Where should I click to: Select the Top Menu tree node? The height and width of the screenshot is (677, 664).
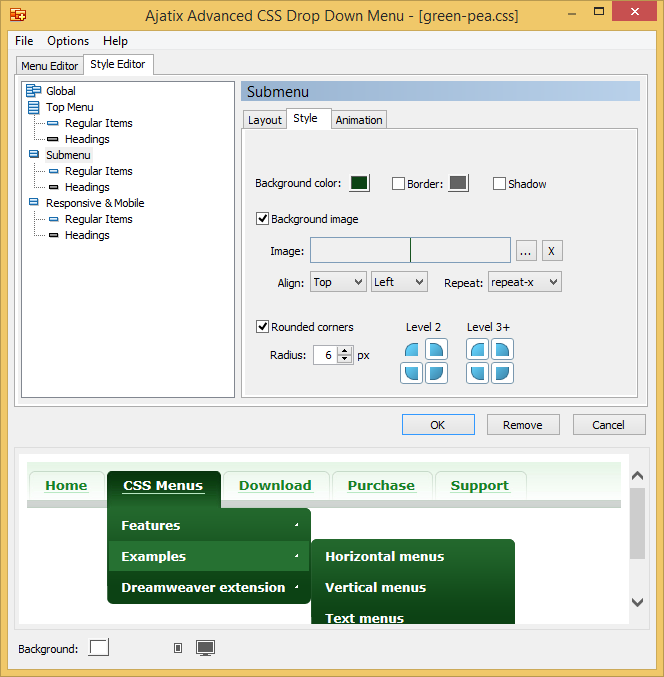click(x=70, y=107)
